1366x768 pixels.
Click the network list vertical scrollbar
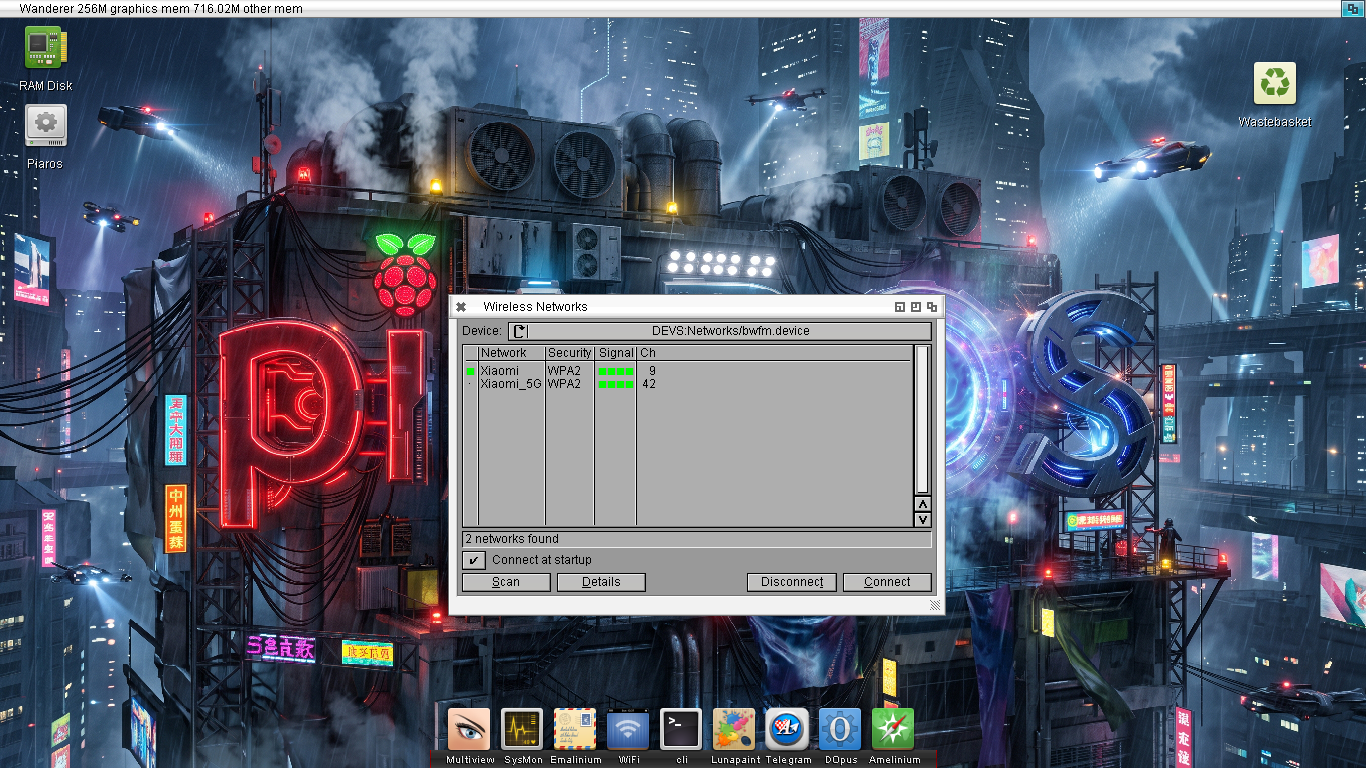[923, 420]
